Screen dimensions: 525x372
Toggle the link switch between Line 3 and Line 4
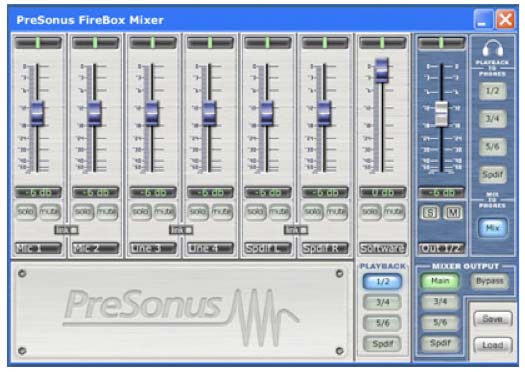pyautogui.click(x=181, y=230)
